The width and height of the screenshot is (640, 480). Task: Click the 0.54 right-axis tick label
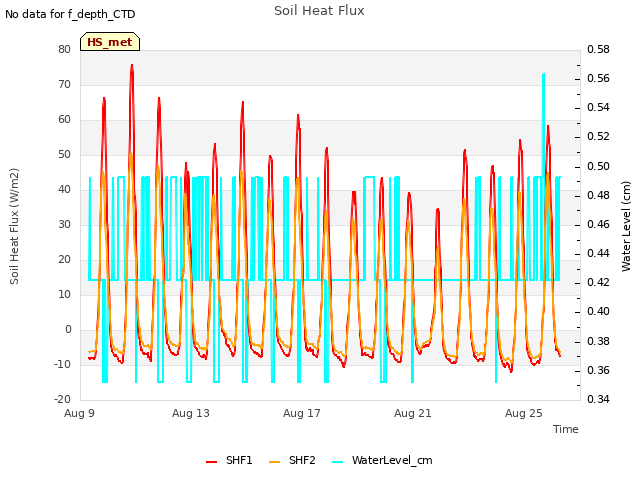[598, 107]
